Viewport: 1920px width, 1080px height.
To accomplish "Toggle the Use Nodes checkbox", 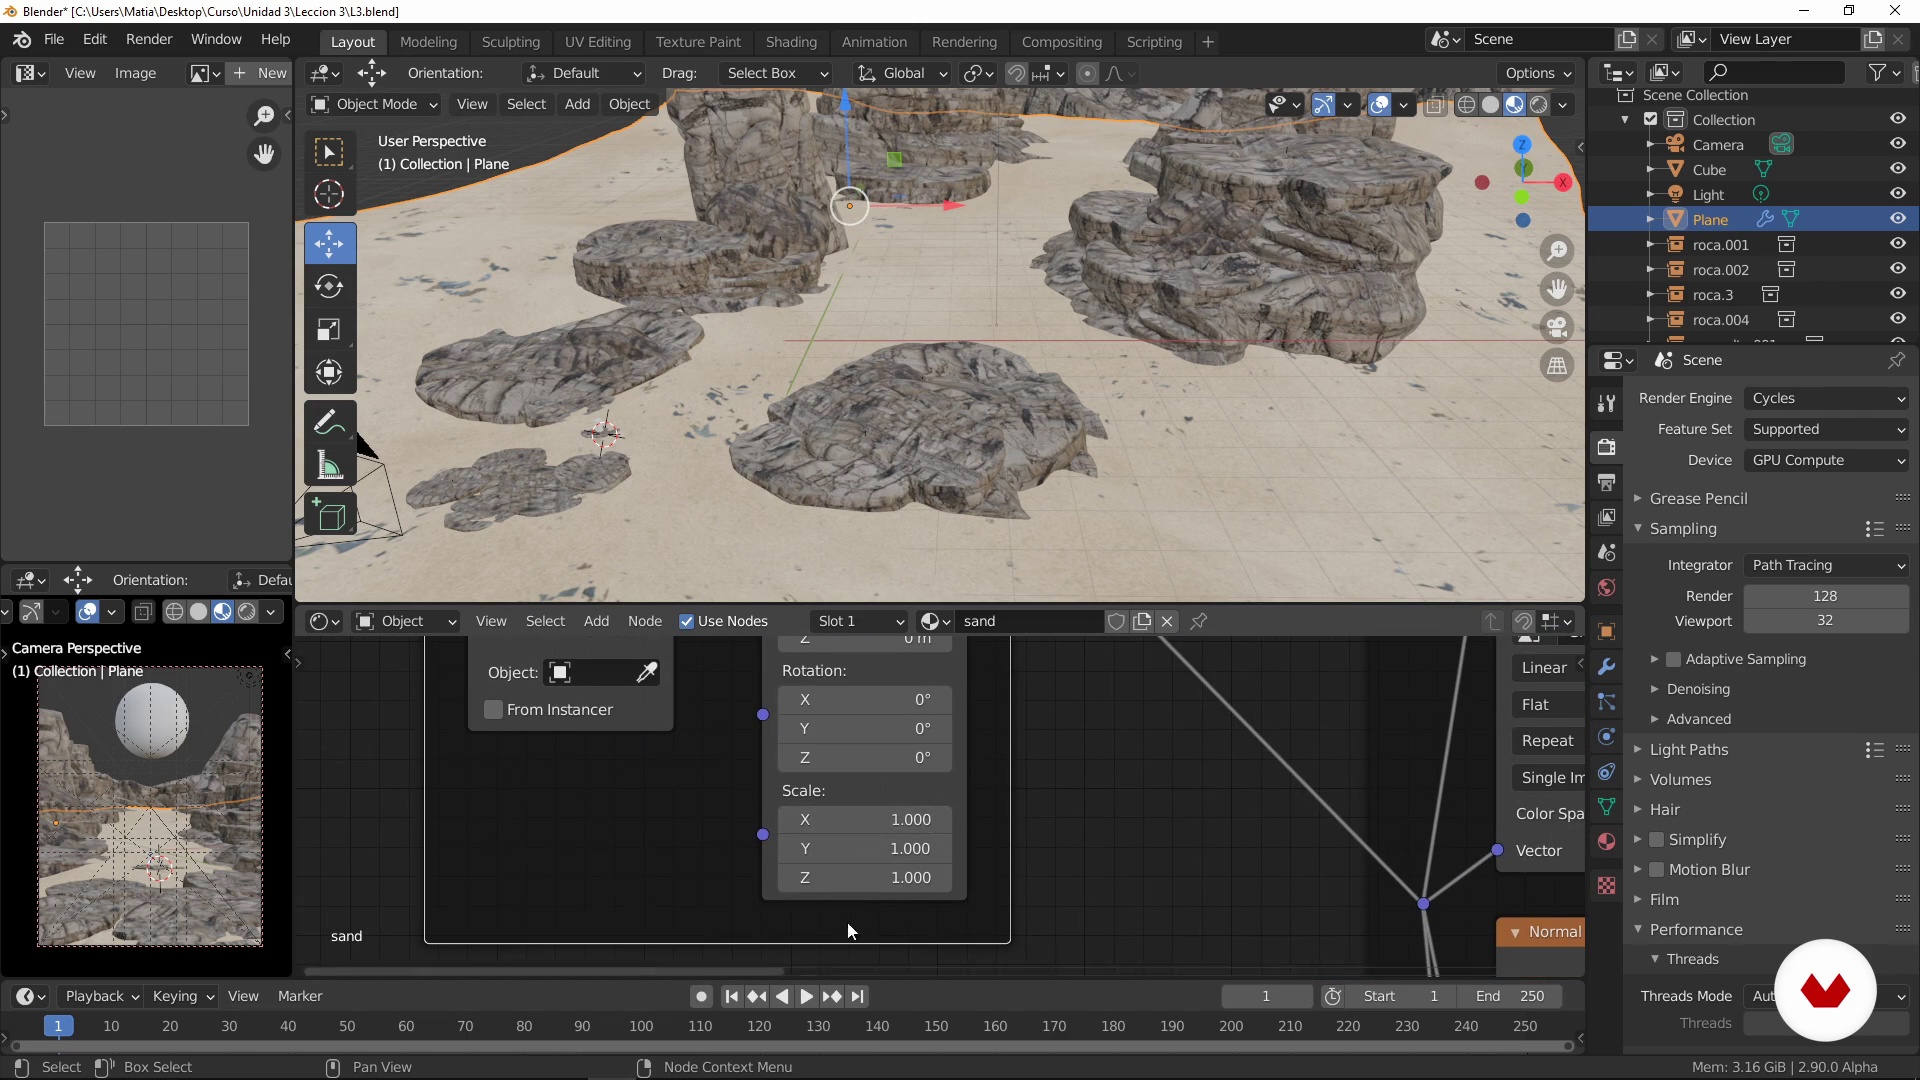I will tap(686, 621).
